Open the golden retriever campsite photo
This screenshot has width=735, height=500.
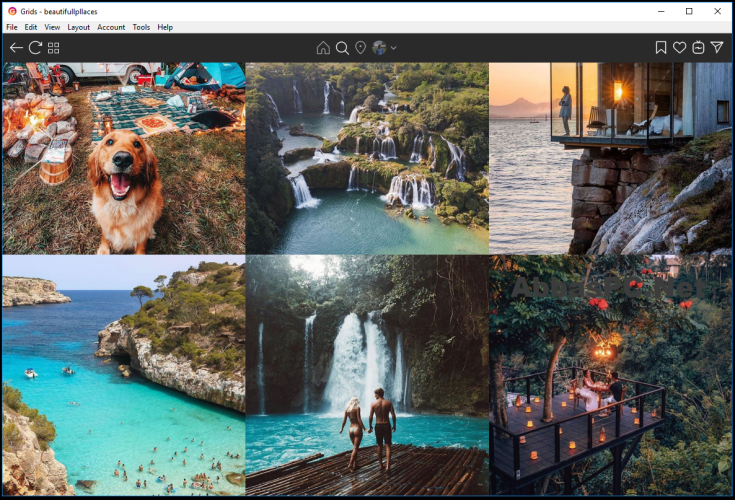124,158
